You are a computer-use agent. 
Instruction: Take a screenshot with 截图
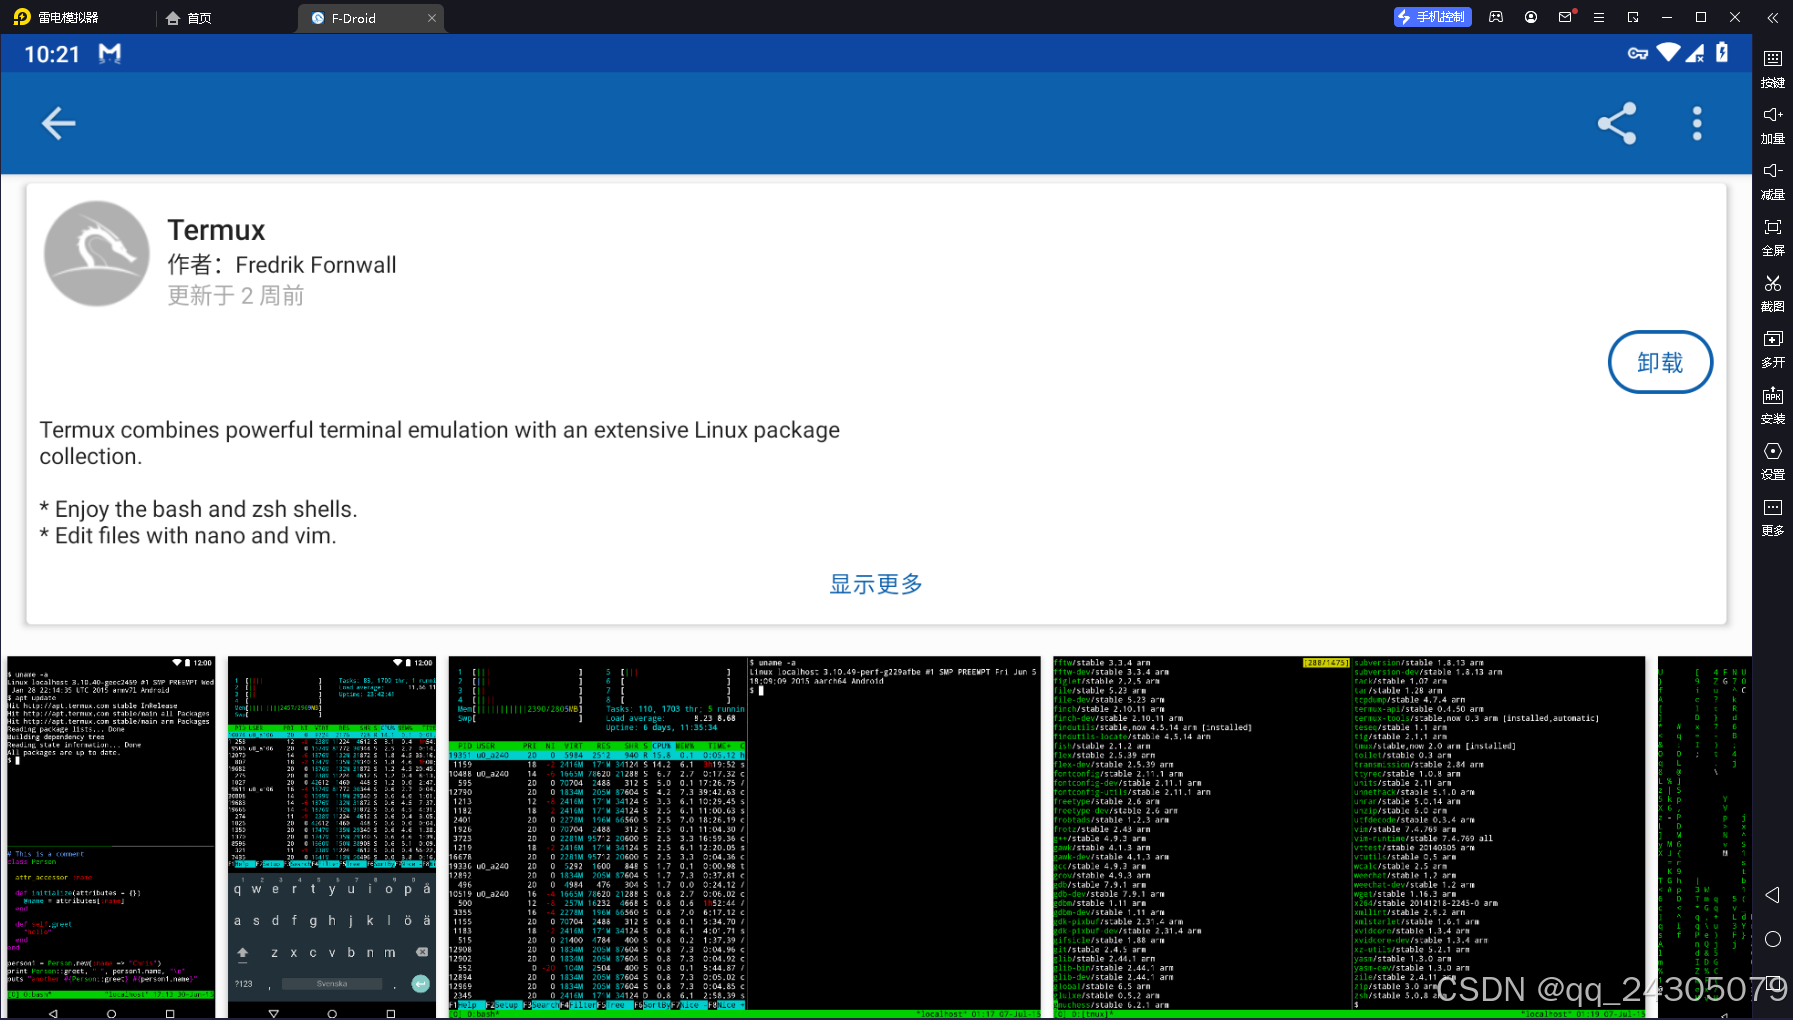click(x=1773, y=292)
